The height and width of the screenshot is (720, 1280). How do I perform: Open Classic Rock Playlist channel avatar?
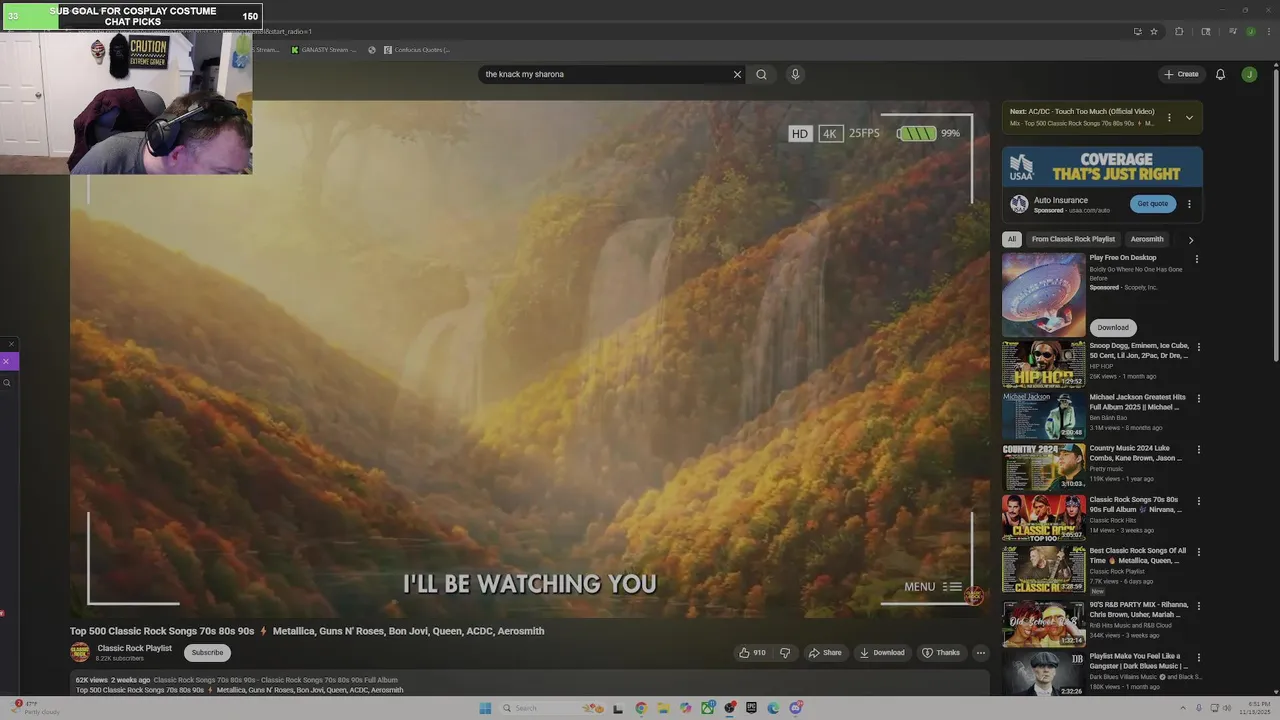click(80, 652)
